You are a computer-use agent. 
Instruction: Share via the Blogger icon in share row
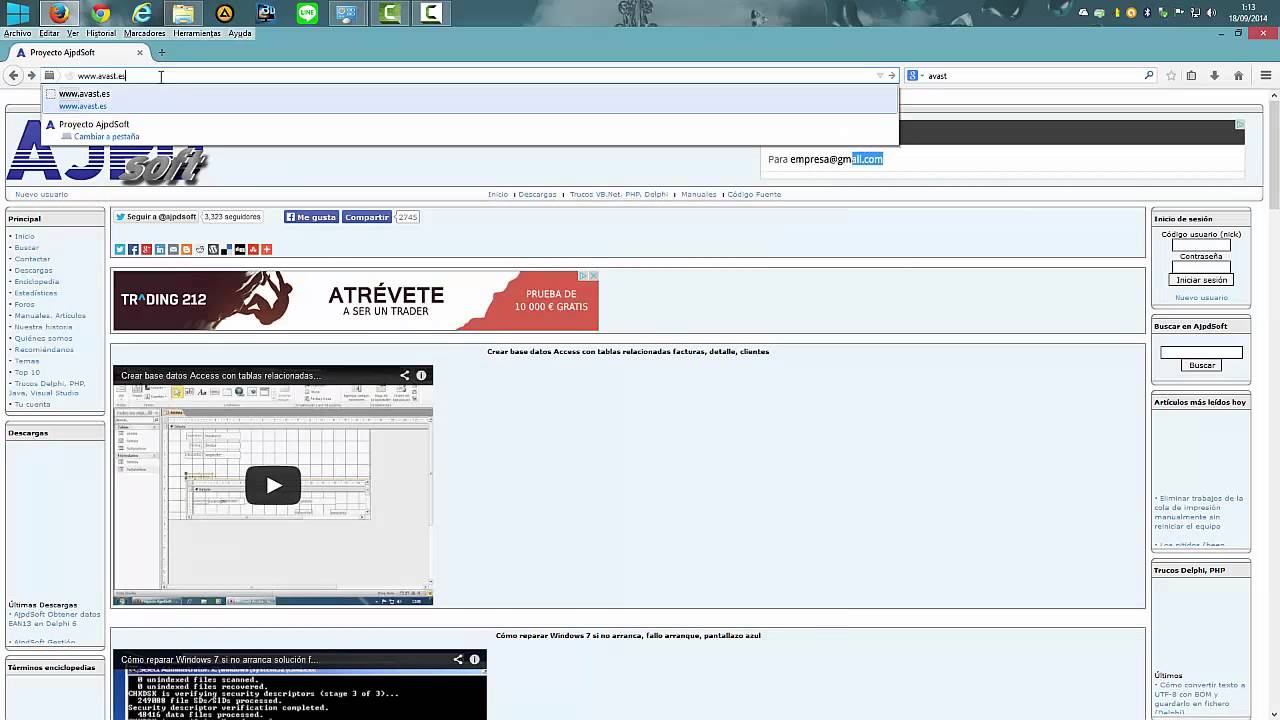click(186, 249)
